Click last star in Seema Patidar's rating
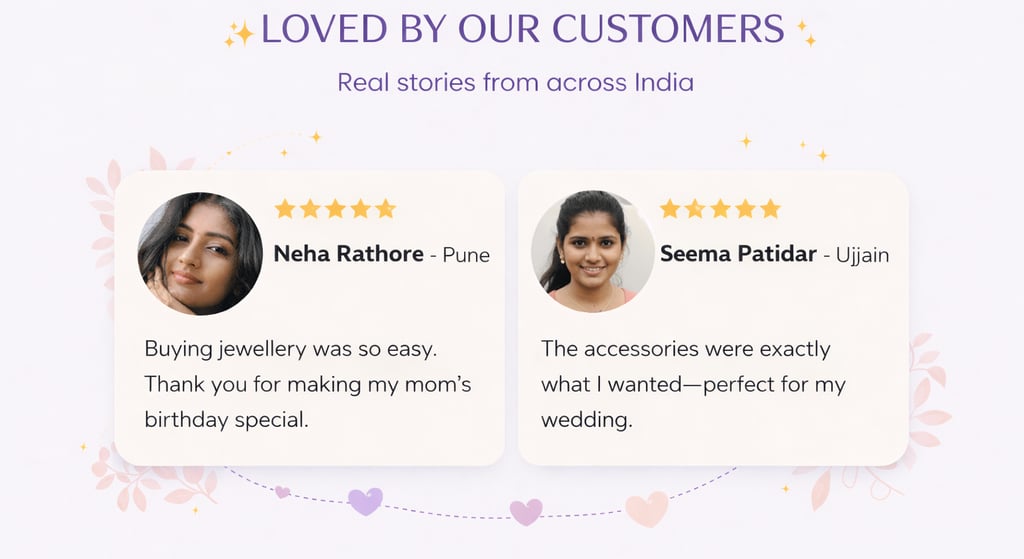This screenshot has height=559, width=1024. (x=771, y=209)
